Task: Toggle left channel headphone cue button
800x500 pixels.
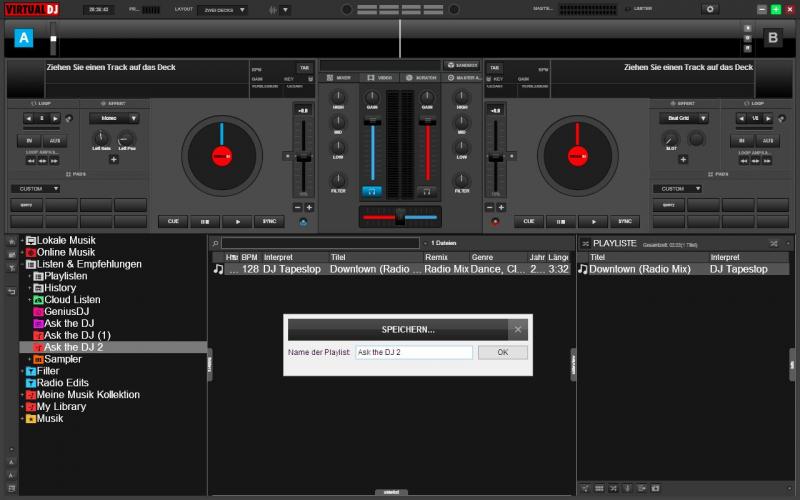Action: click(371, 190)
